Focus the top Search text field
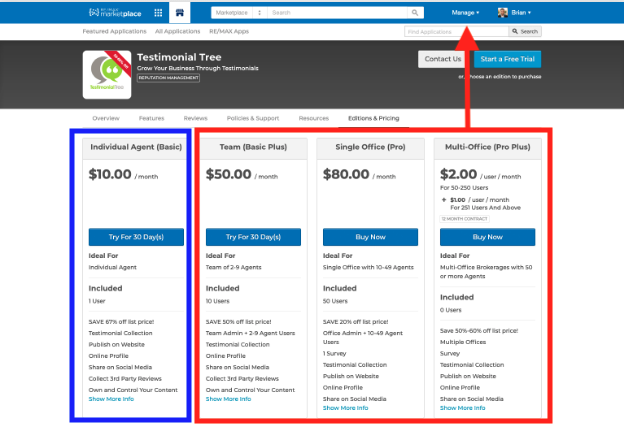This screenshot has width=624, height=426. [337, 13]
